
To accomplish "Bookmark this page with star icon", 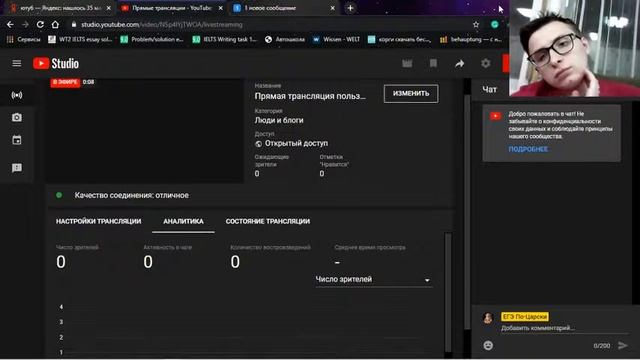I will point(476,24).
